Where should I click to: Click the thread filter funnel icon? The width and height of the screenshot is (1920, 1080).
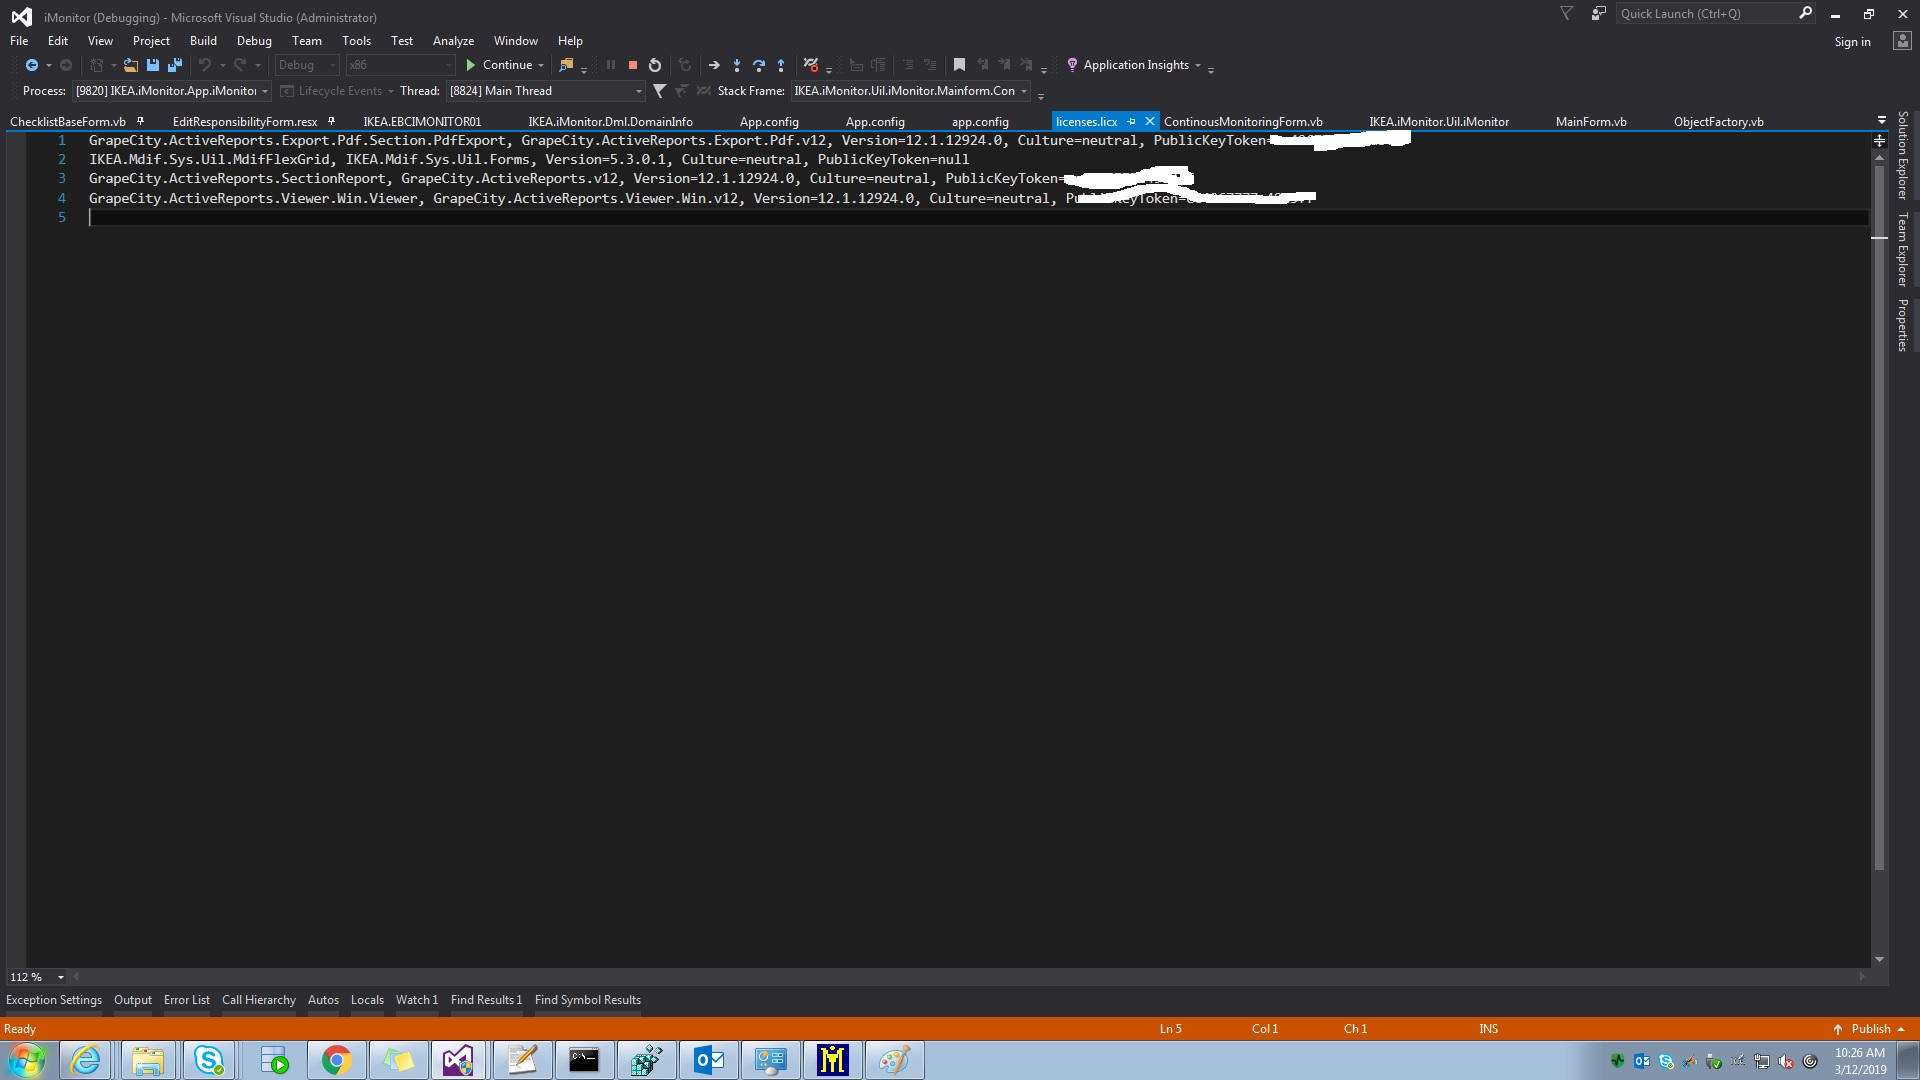tap(659, 91)
